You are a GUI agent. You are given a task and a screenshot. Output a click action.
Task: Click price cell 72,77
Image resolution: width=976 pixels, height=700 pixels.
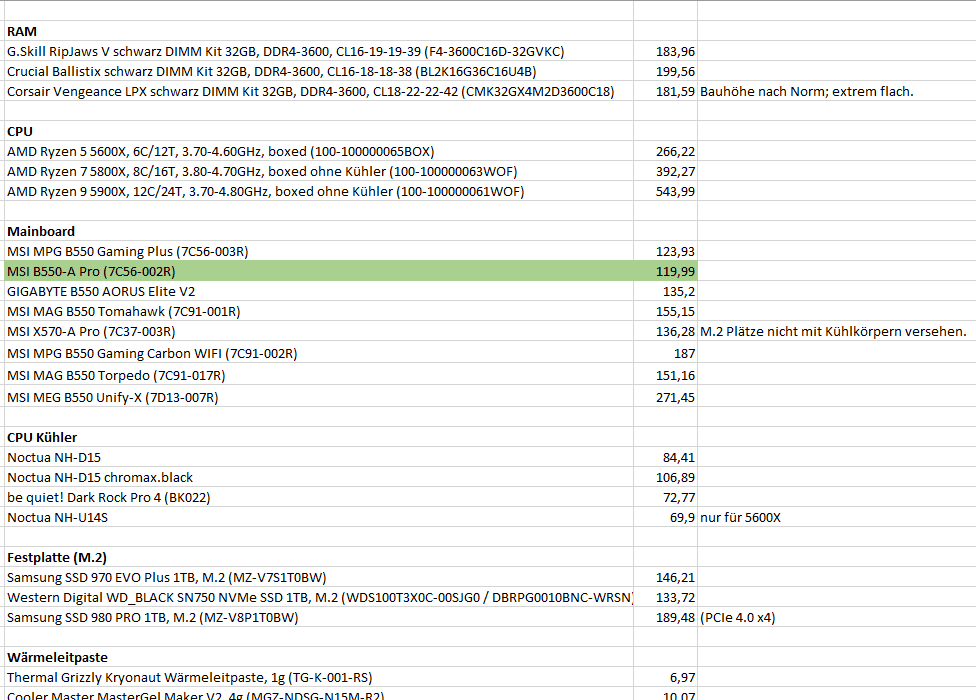(x=665, y=497)
